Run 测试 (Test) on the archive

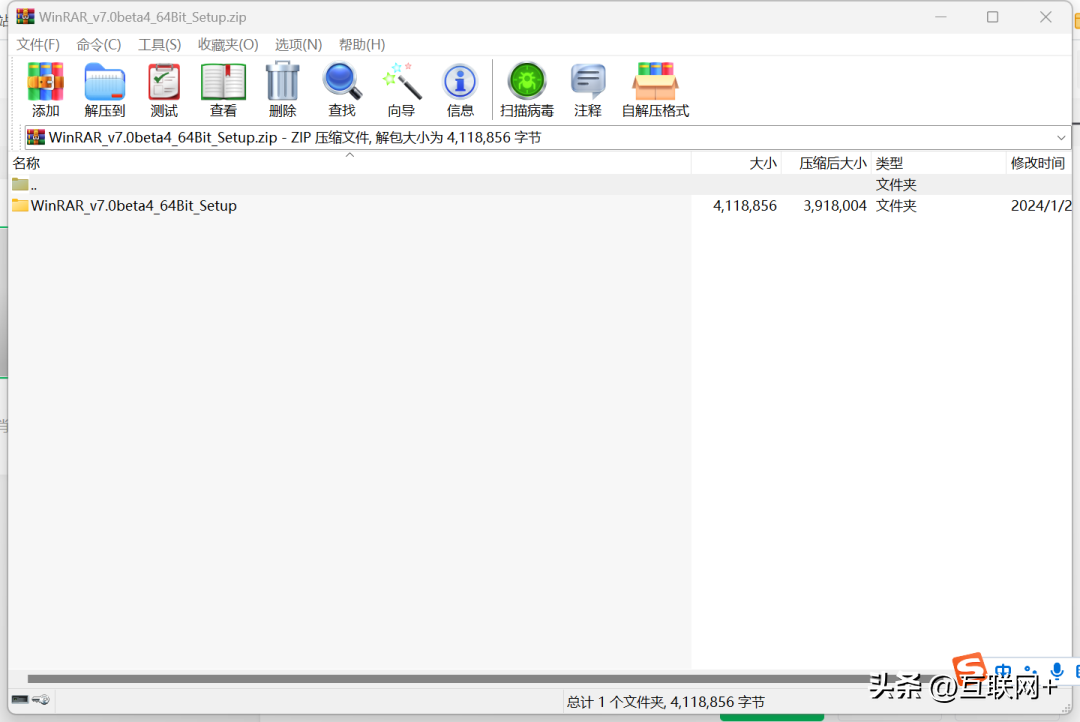[164, 90]
